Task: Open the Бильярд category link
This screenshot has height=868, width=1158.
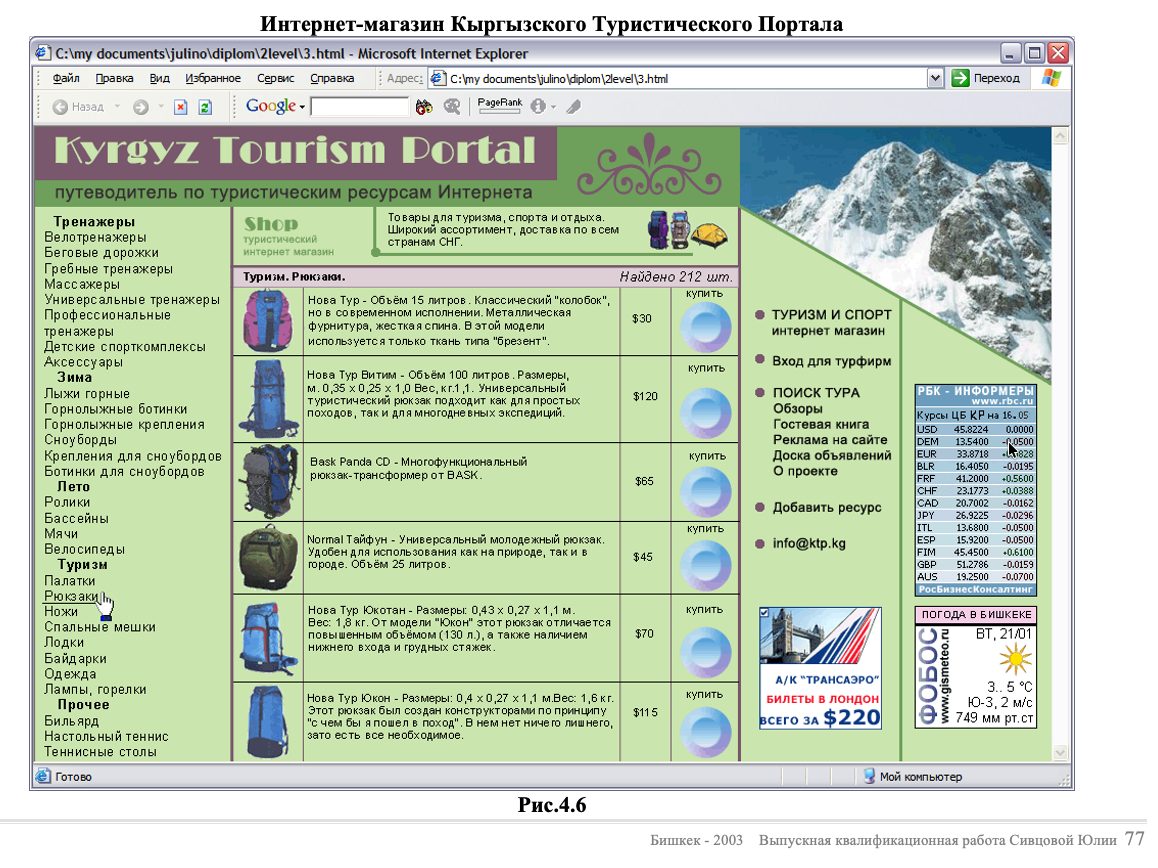Action: (x=71, y=721)
